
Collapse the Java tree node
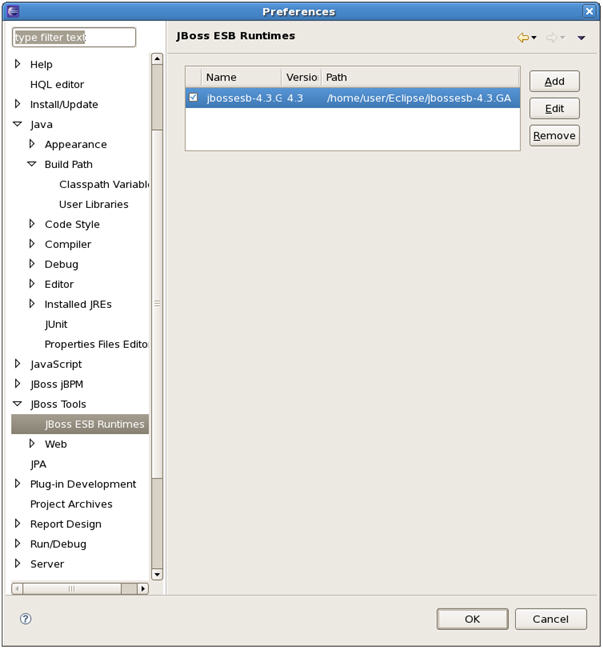pyautogui.click(x=17, y=124)
